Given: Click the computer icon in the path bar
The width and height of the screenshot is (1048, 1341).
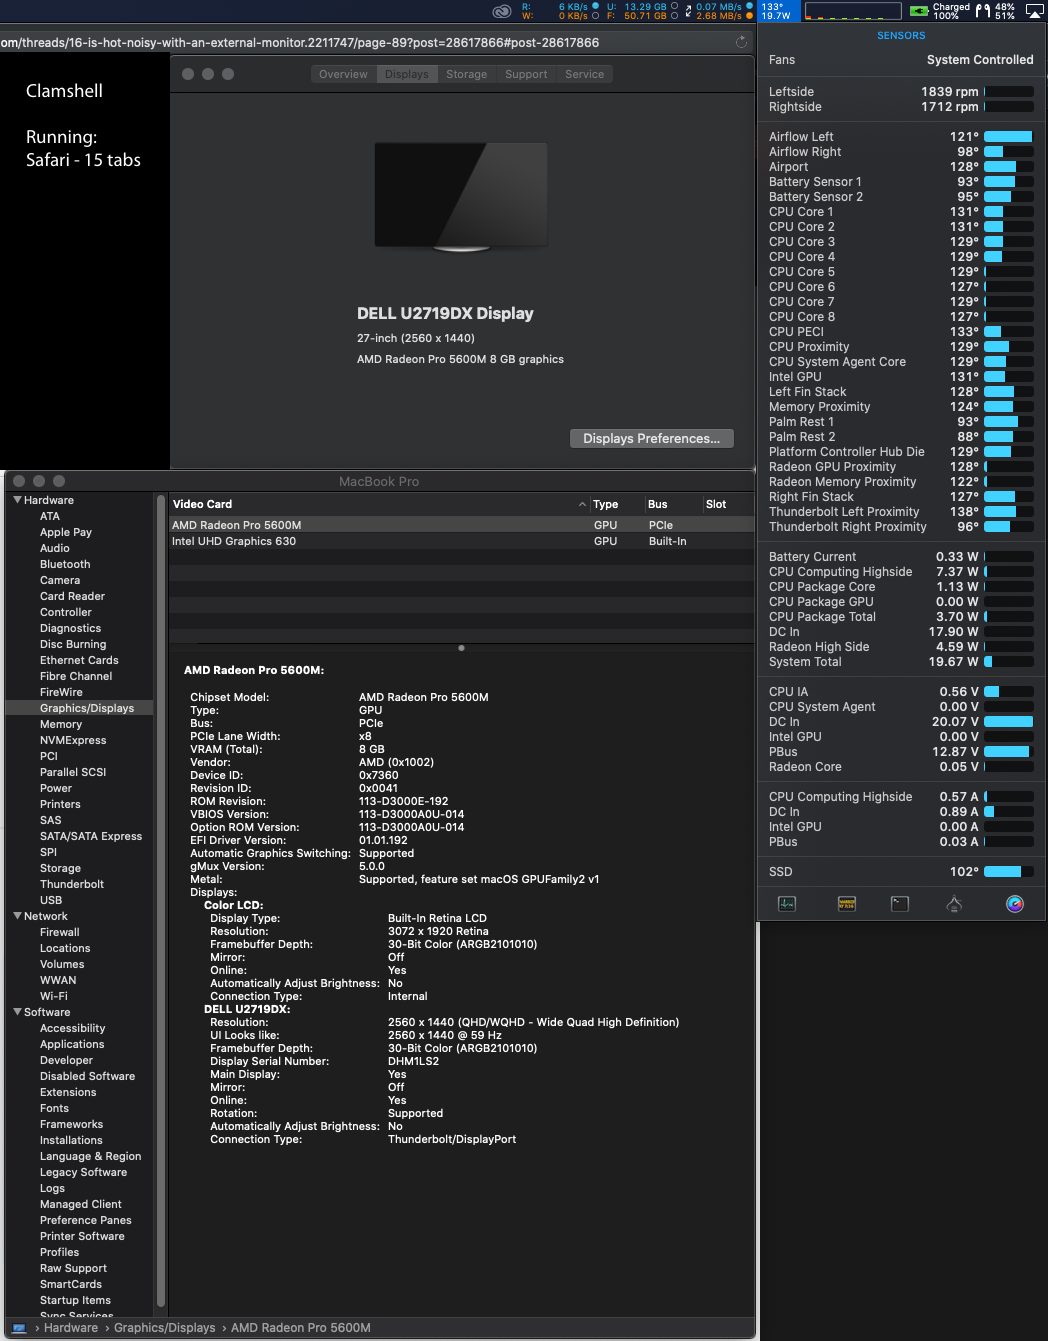Looking at the screenshot, I should click(19, 1328).
